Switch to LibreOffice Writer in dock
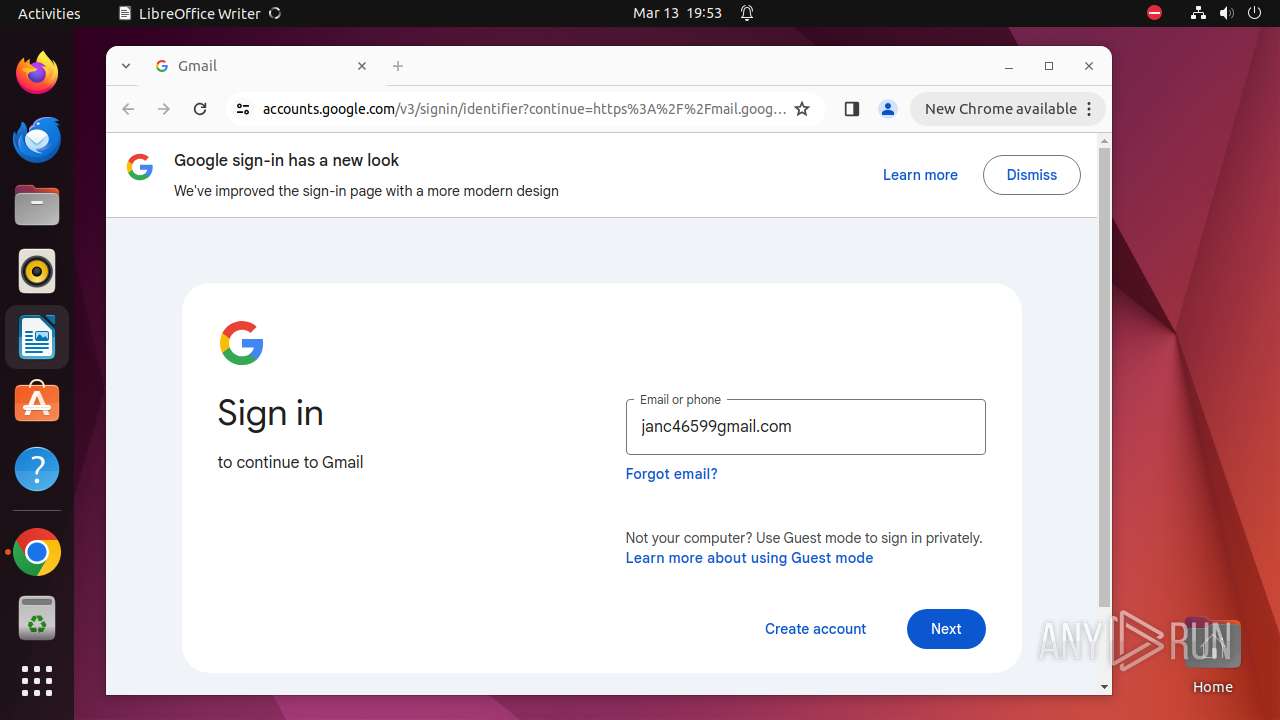This screenshot has width=1280, height=720. coord(37,337)
